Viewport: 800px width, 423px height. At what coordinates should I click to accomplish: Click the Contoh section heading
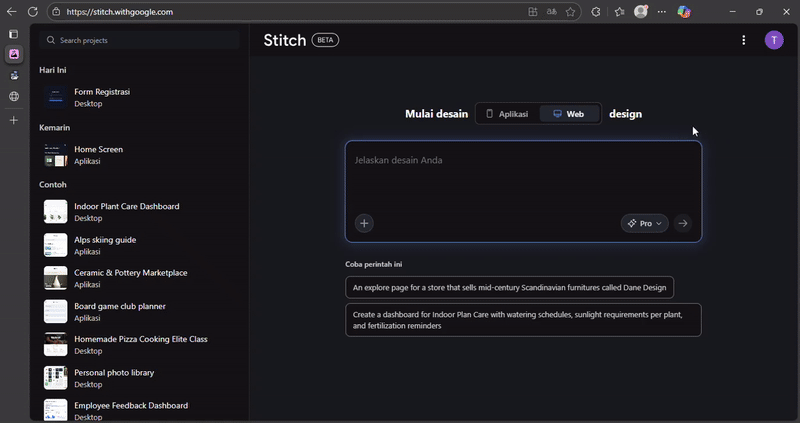tap(53, 185)
